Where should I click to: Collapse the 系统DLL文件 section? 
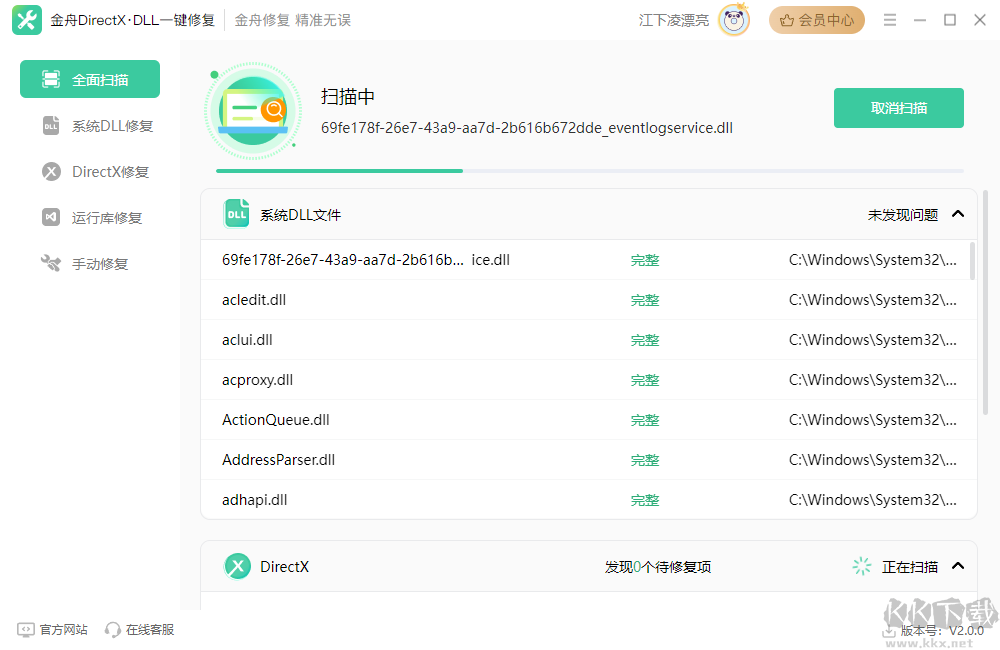pos(957,213)
